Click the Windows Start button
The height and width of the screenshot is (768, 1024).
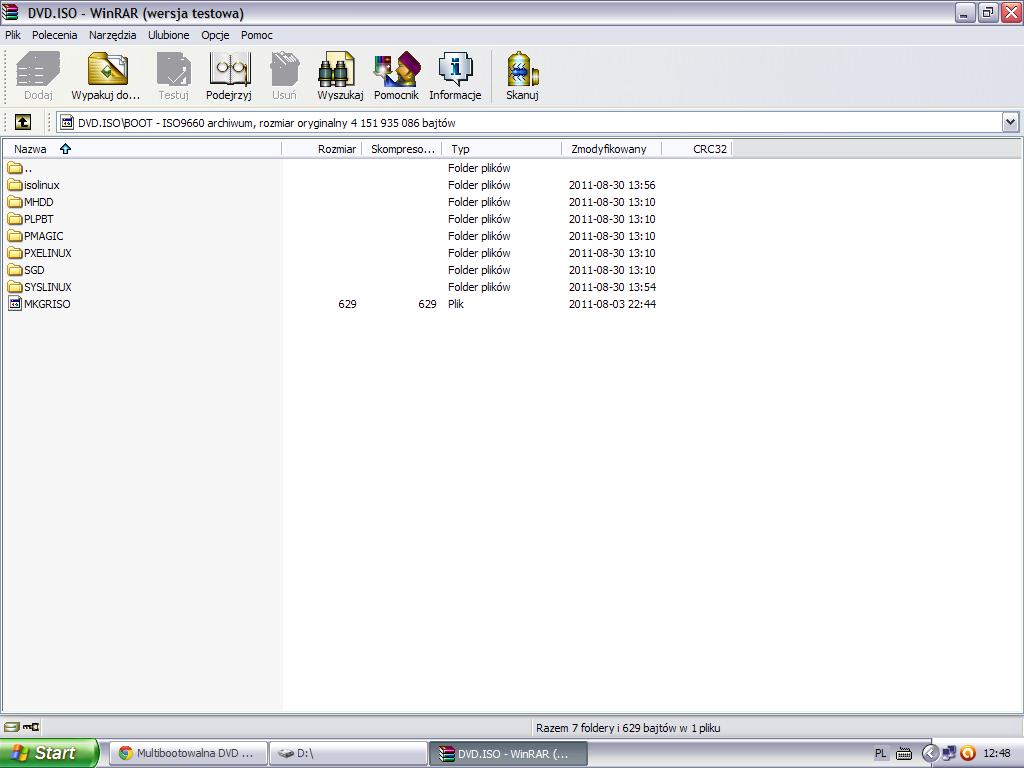pos(49,753)
